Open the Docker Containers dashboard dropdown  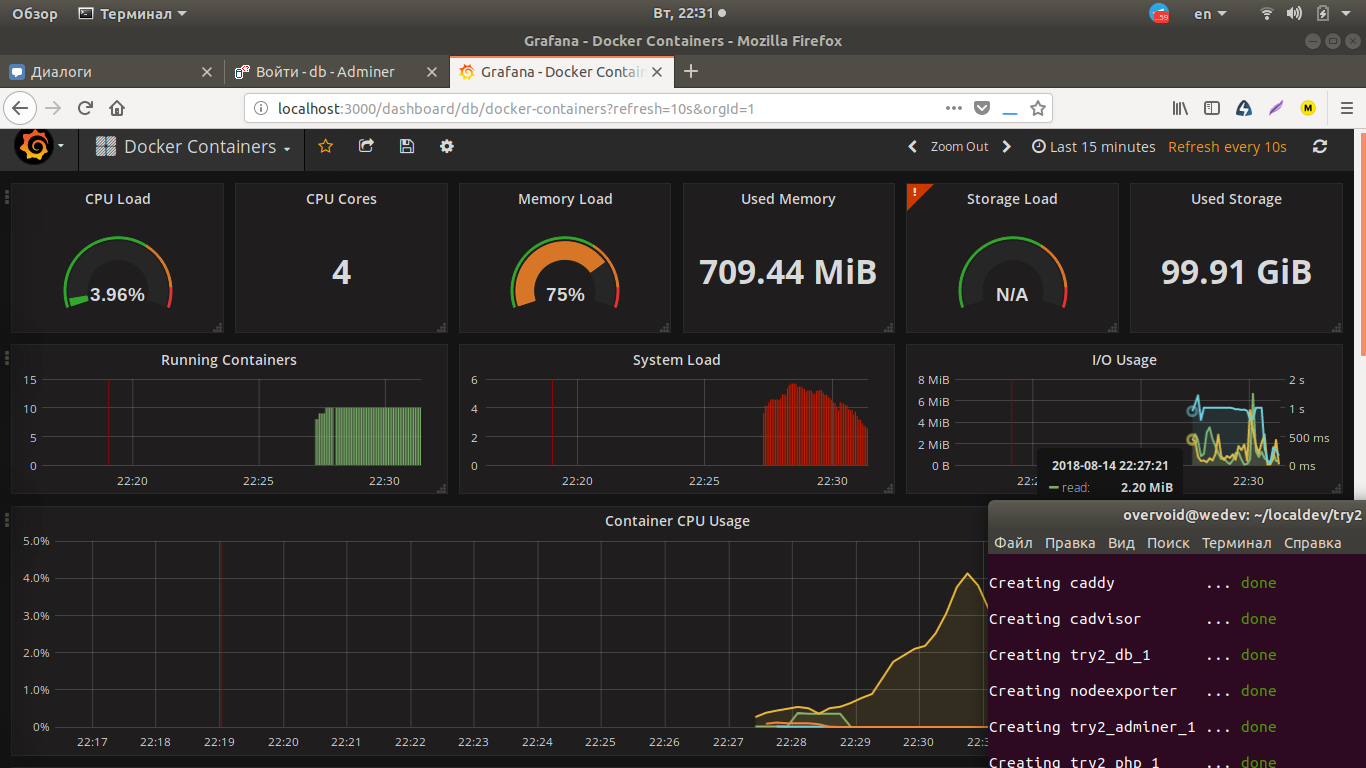click(193, 147)
